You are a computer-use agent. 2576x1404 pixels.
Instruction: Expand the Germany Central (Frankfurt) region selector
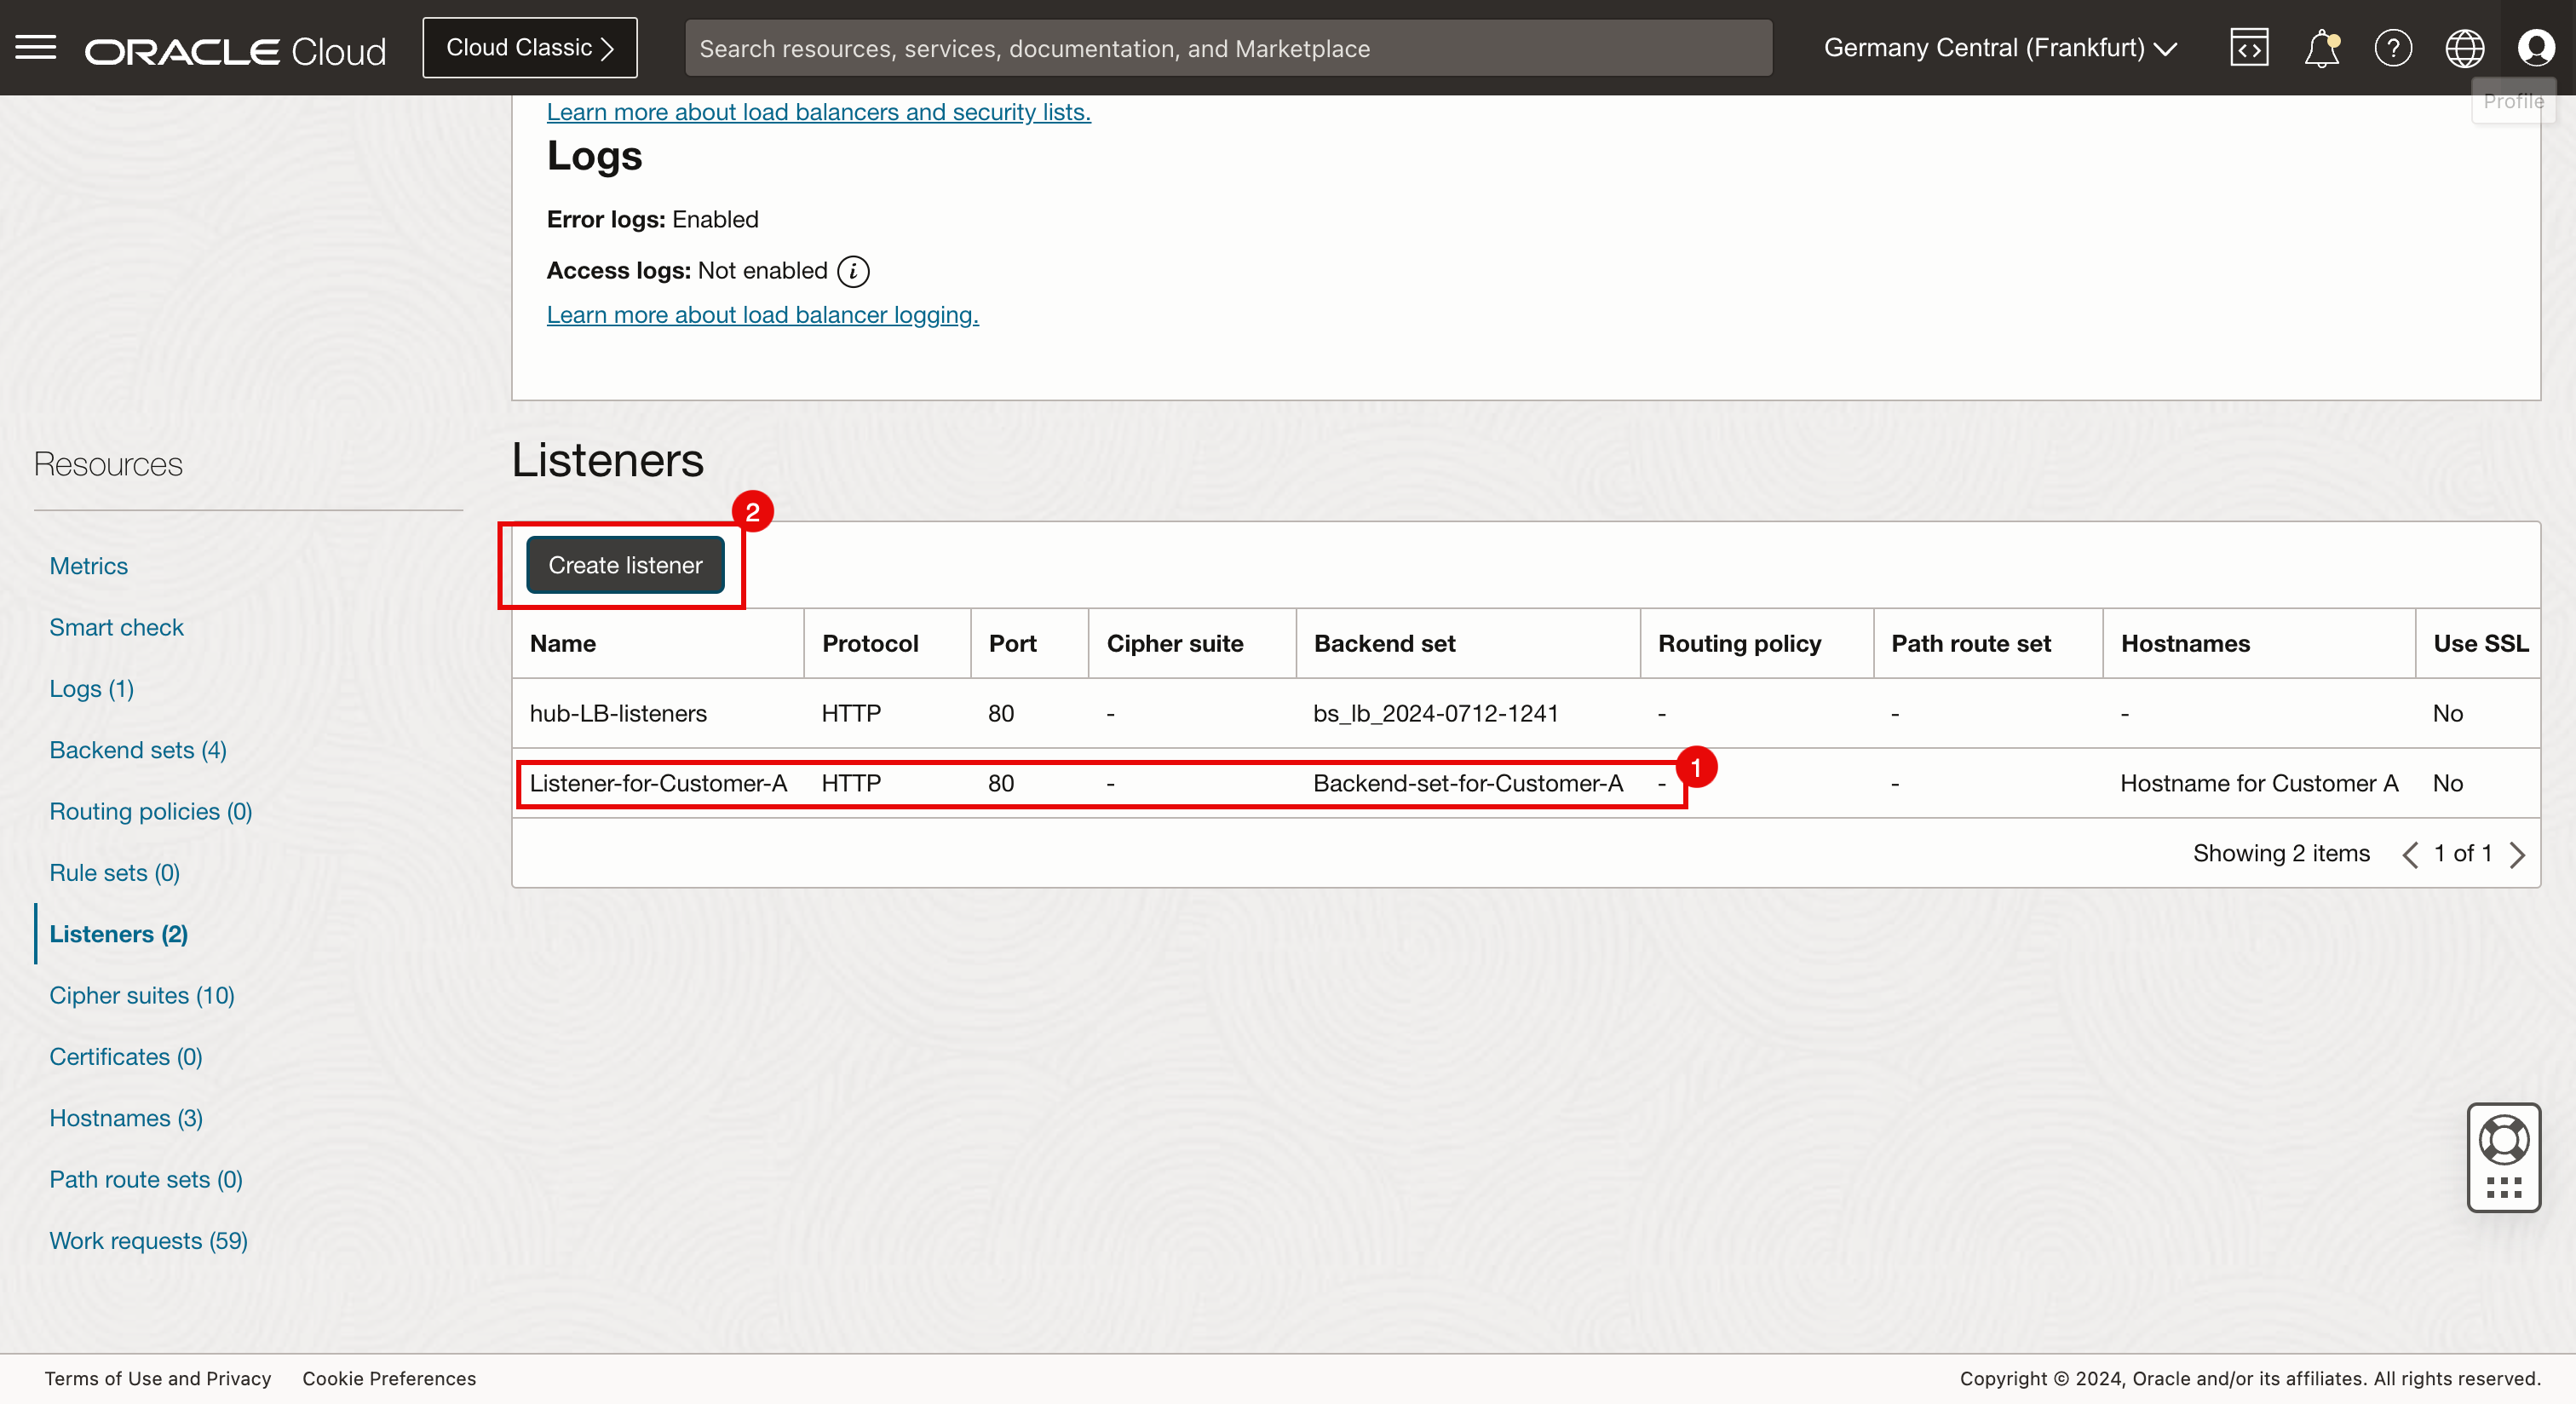(x=2000, y=48)
